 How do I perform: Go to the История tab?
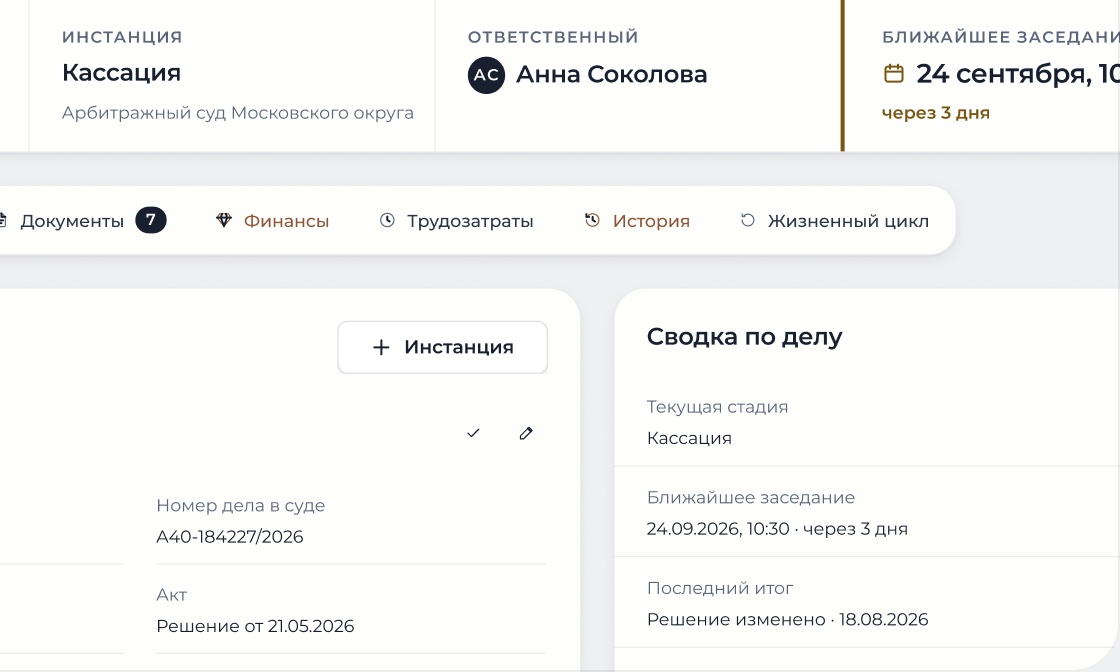pyautogui.click(x=637, y=221)
